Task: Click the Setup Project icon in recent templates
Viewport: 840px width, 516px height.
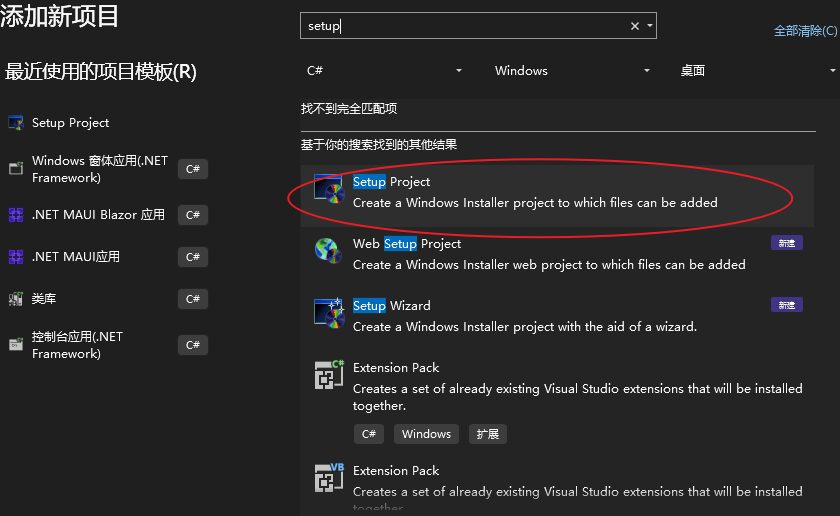Action: tap(16, 123)
